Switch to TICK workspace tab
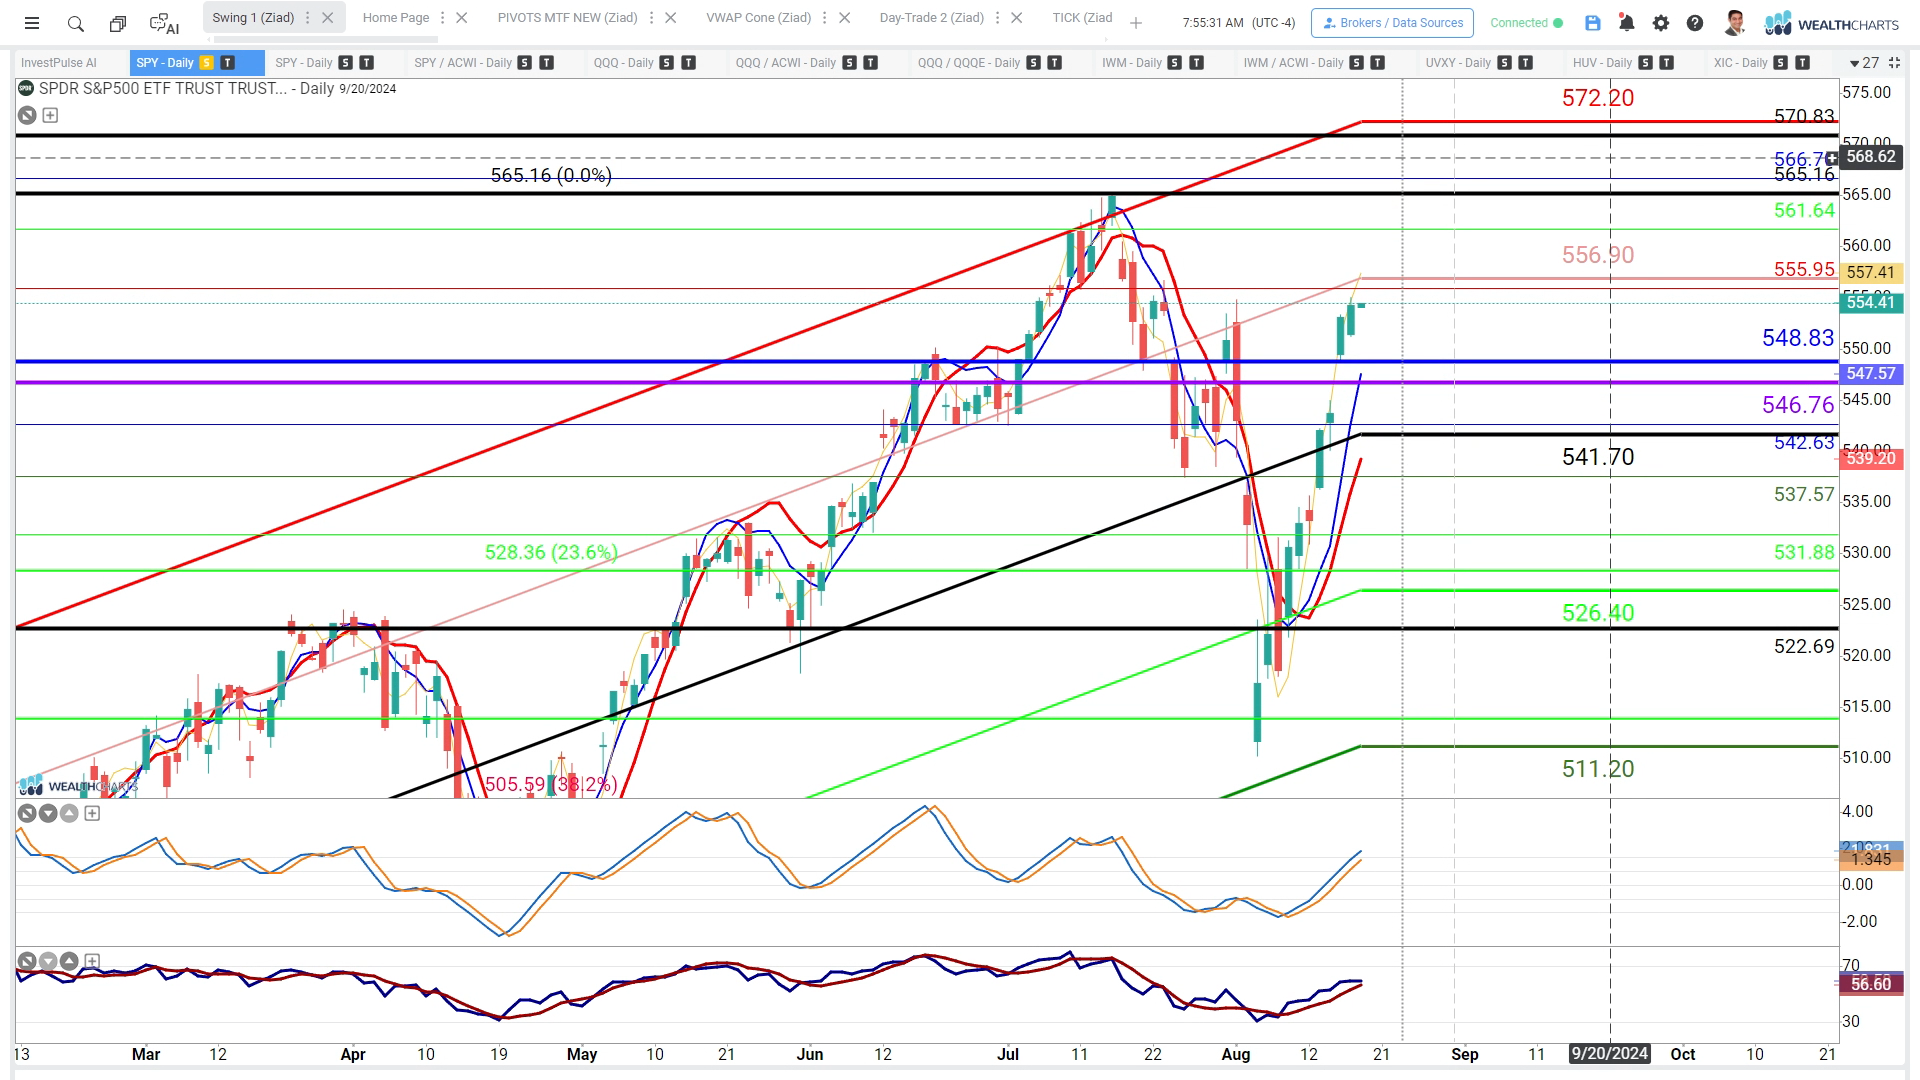The height and width of the screenshot is (1080, 1920). tap(1082, 18)
